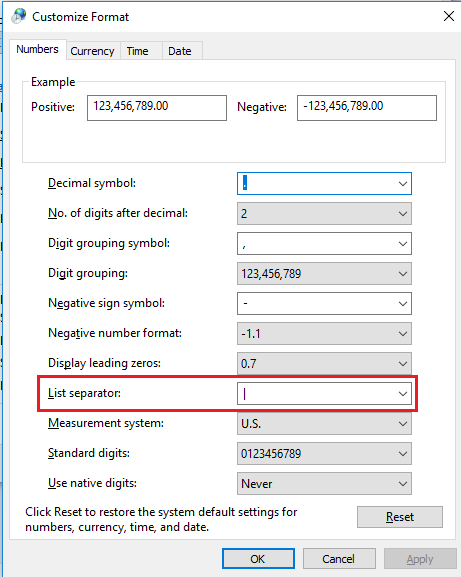Screen dimensions: 461x577
Task: Confirm changes with the OK button
Action: tap(258, 559)
